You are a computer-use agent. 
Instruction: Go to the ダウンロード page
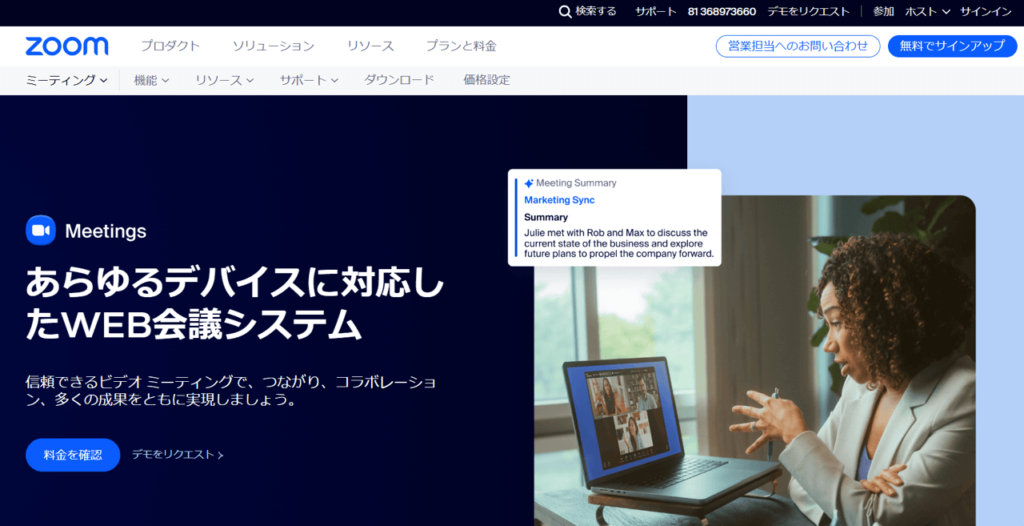point(399,80)
